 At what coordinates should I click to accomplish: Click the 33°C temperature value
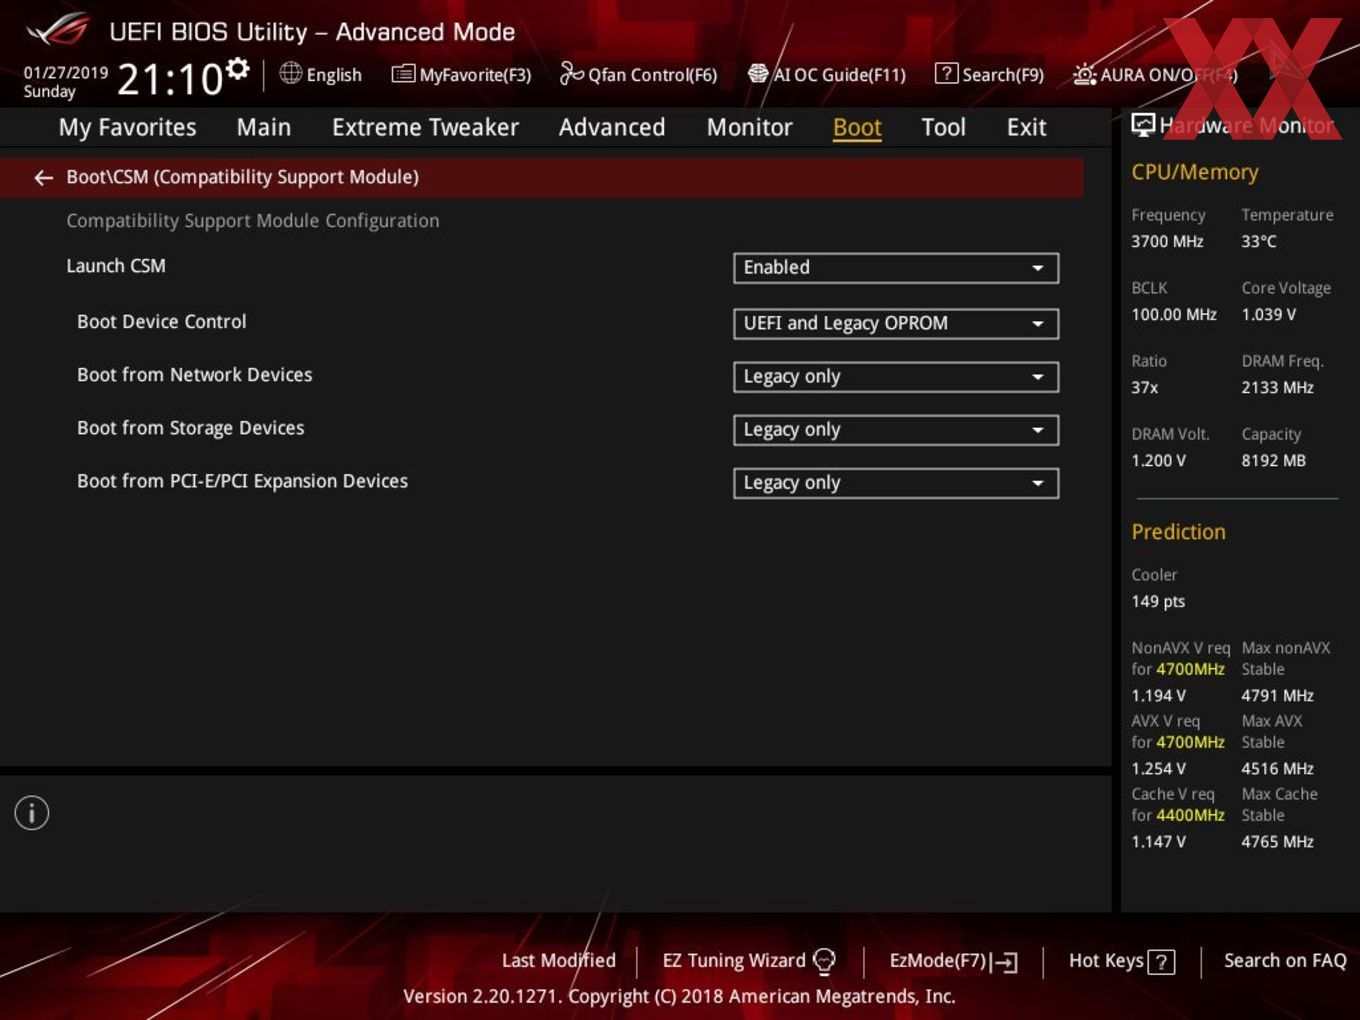1259,242
